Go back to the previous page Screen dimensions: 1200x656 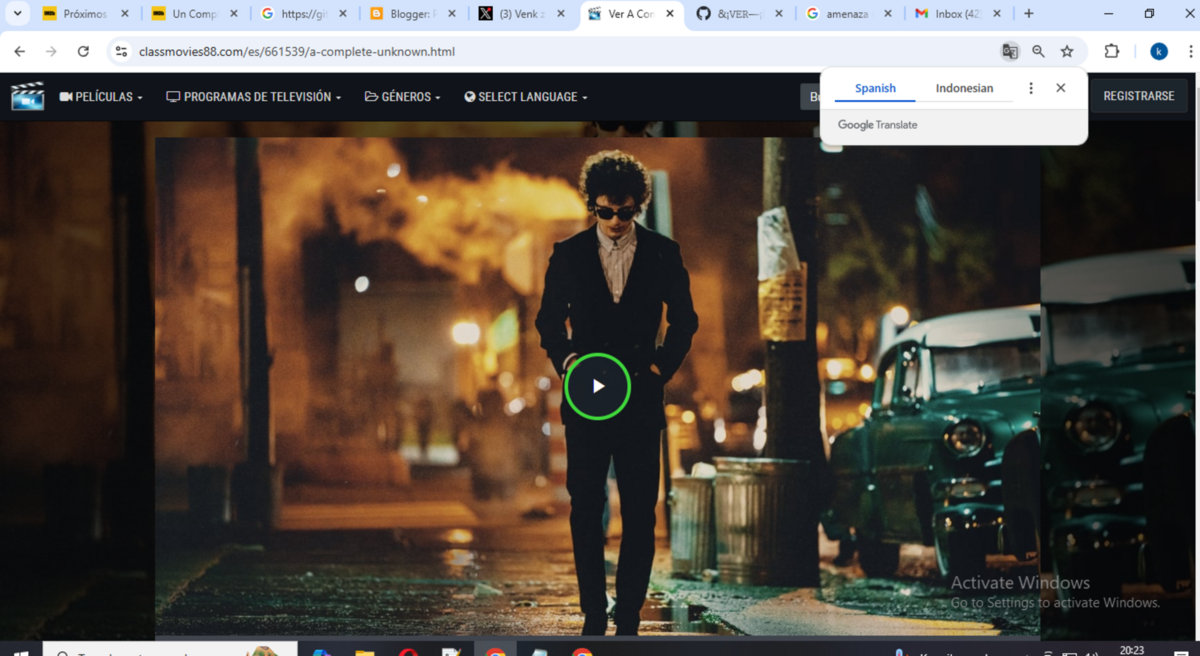(19, 51)
